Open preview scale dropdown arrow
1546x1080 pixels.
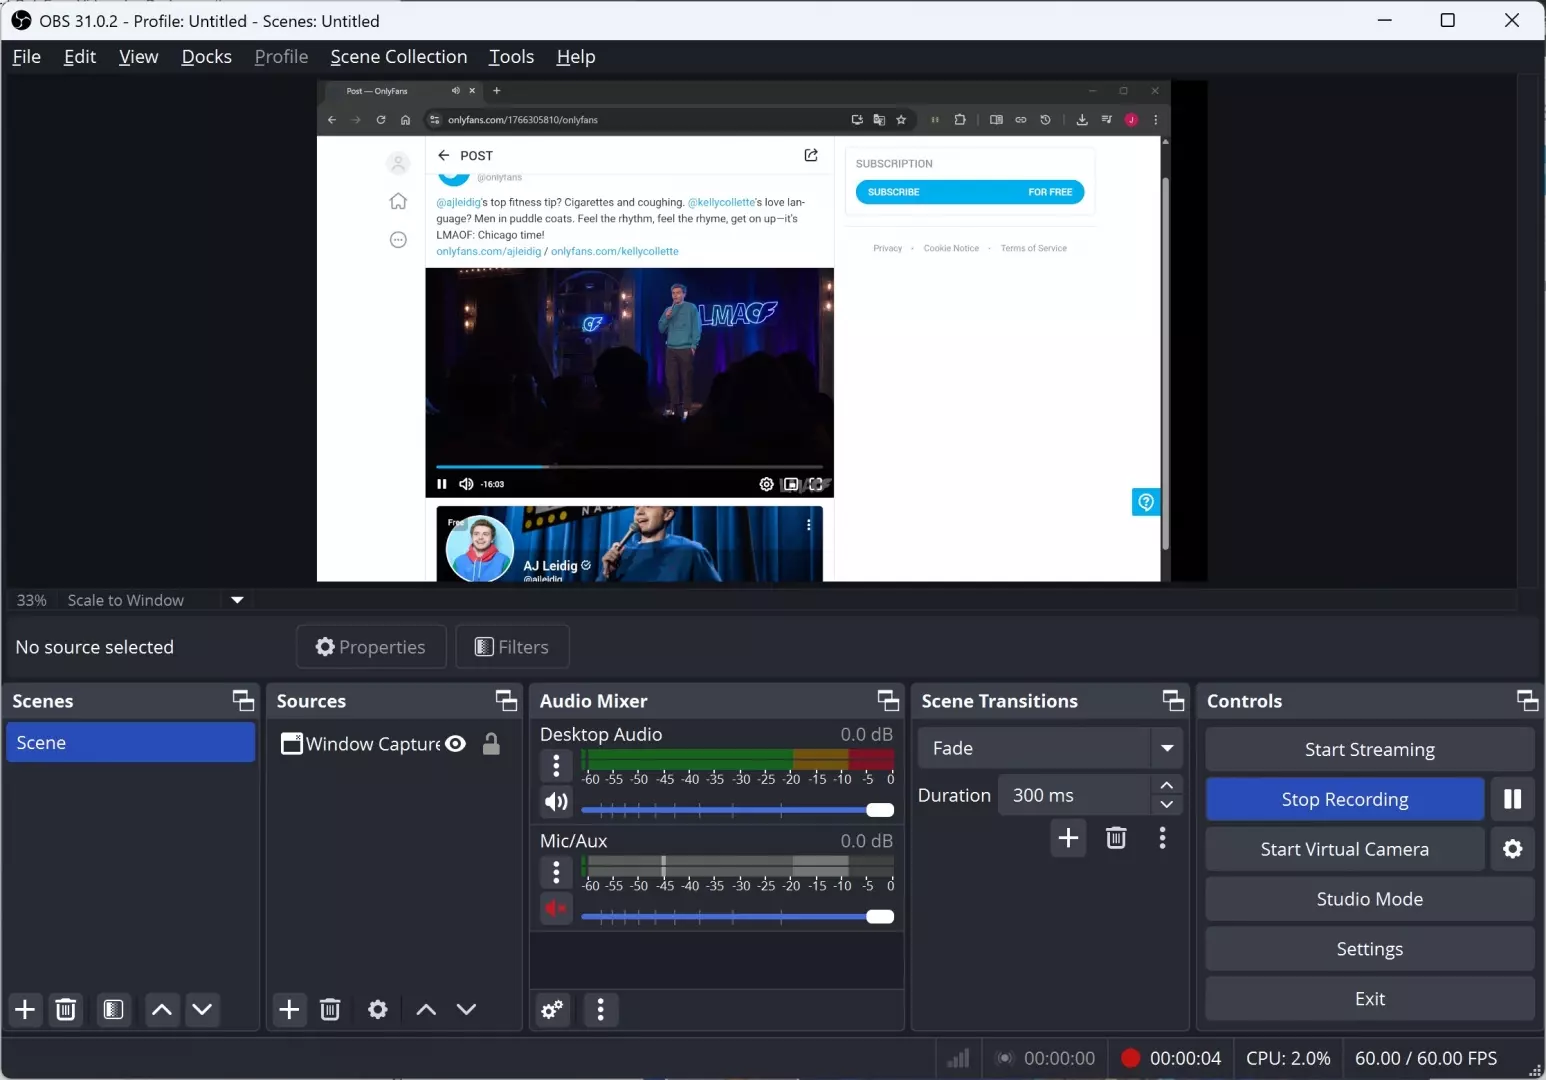click(x=237, y=600)
